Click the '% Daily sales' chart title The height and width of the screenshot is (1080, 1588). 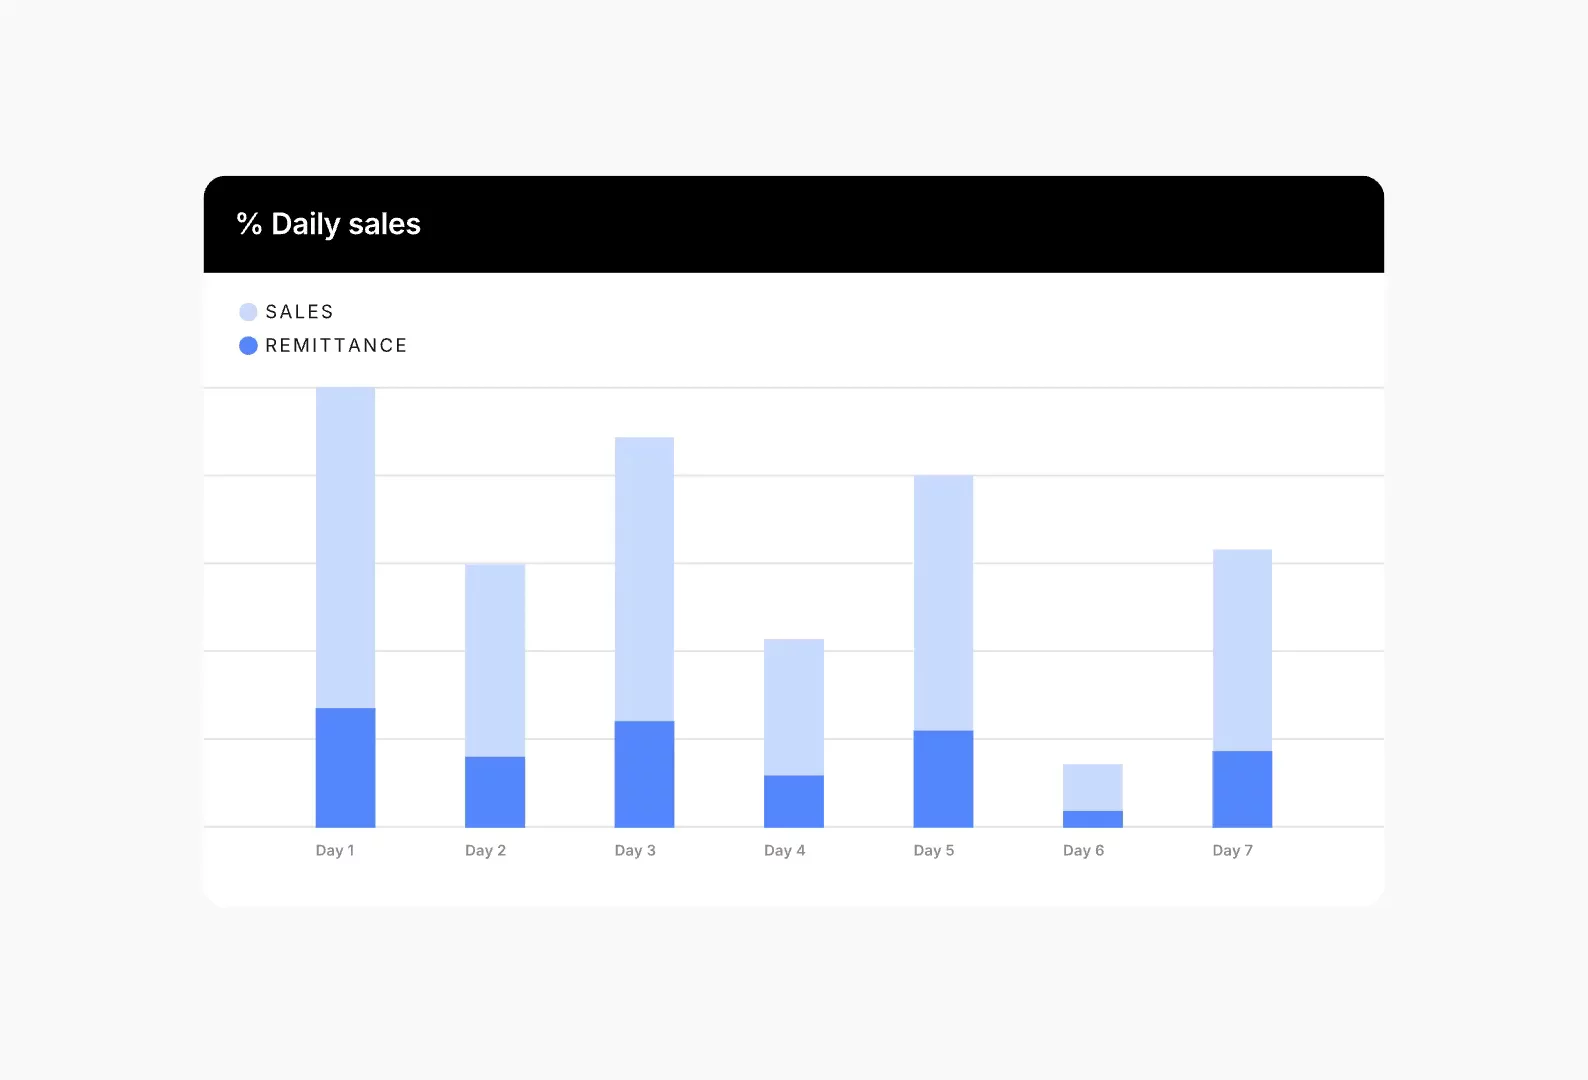click(329, 224)
